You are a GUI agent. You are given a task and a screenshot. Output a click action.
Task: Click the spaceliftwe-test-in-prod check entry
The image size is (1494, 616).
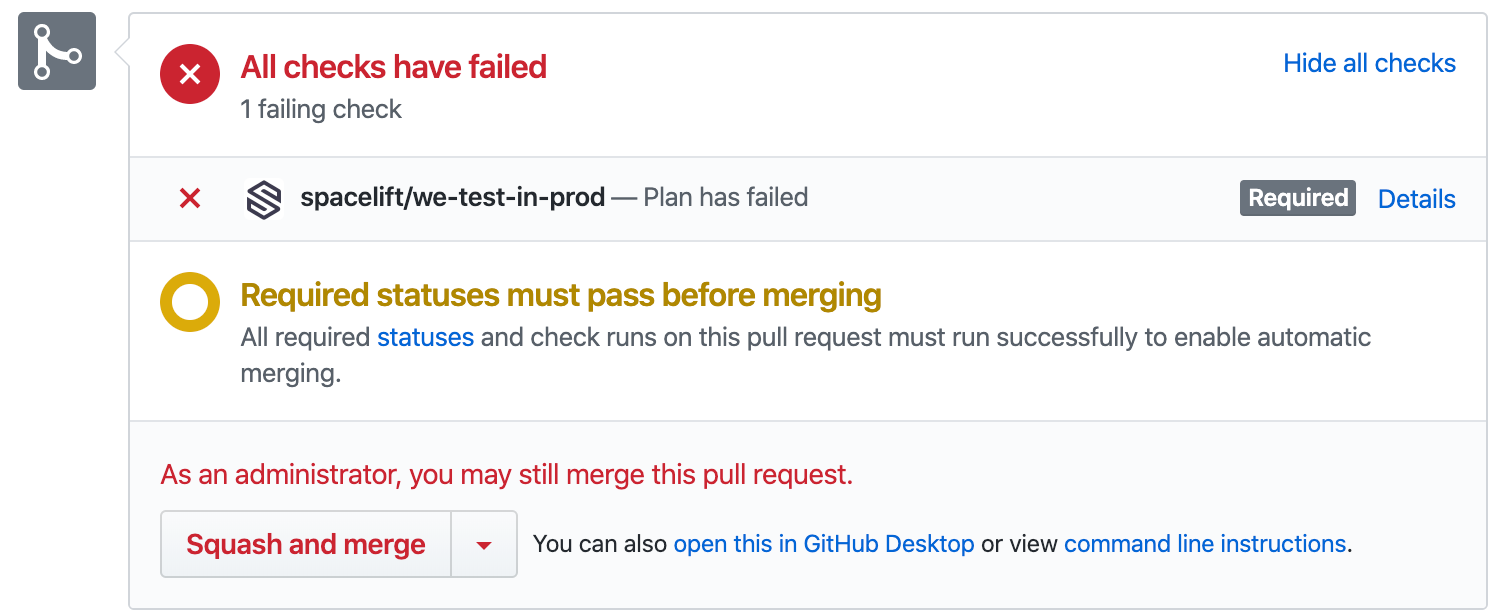(452, 197)
